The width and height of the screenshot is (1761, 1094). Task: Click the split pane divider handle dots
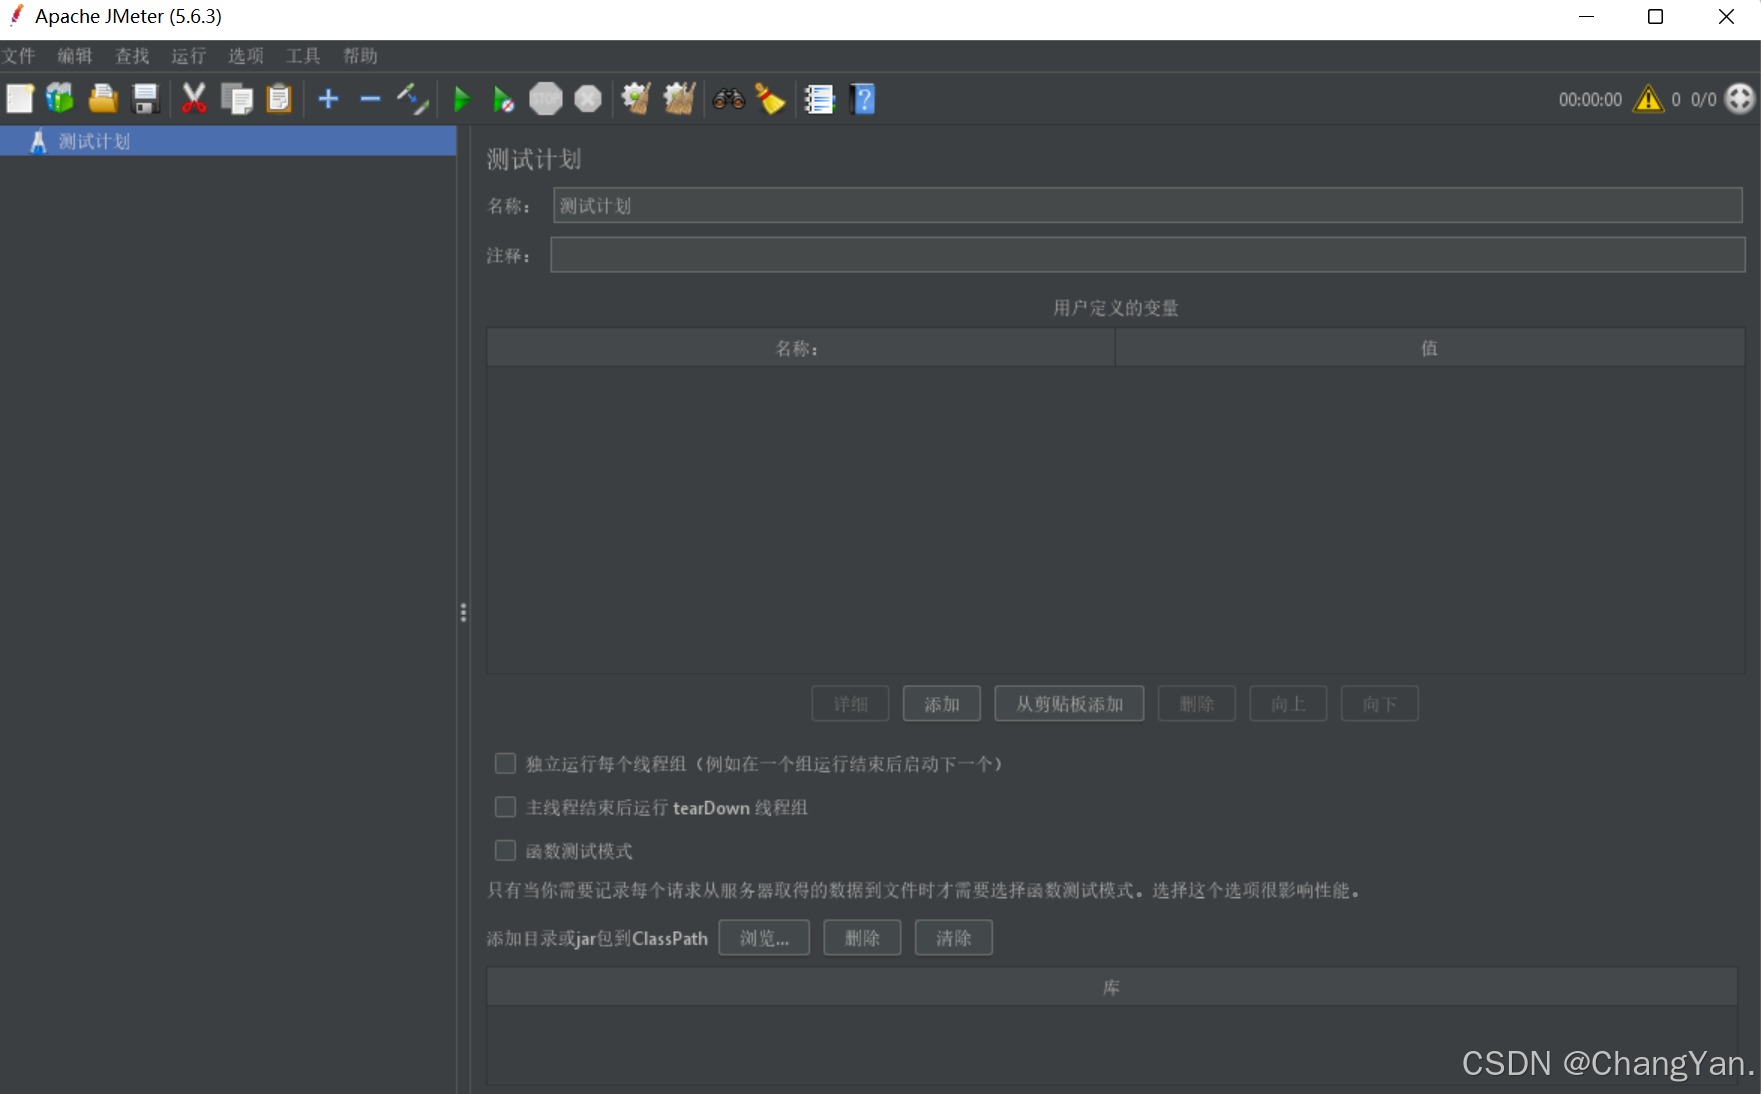point(463,612)
